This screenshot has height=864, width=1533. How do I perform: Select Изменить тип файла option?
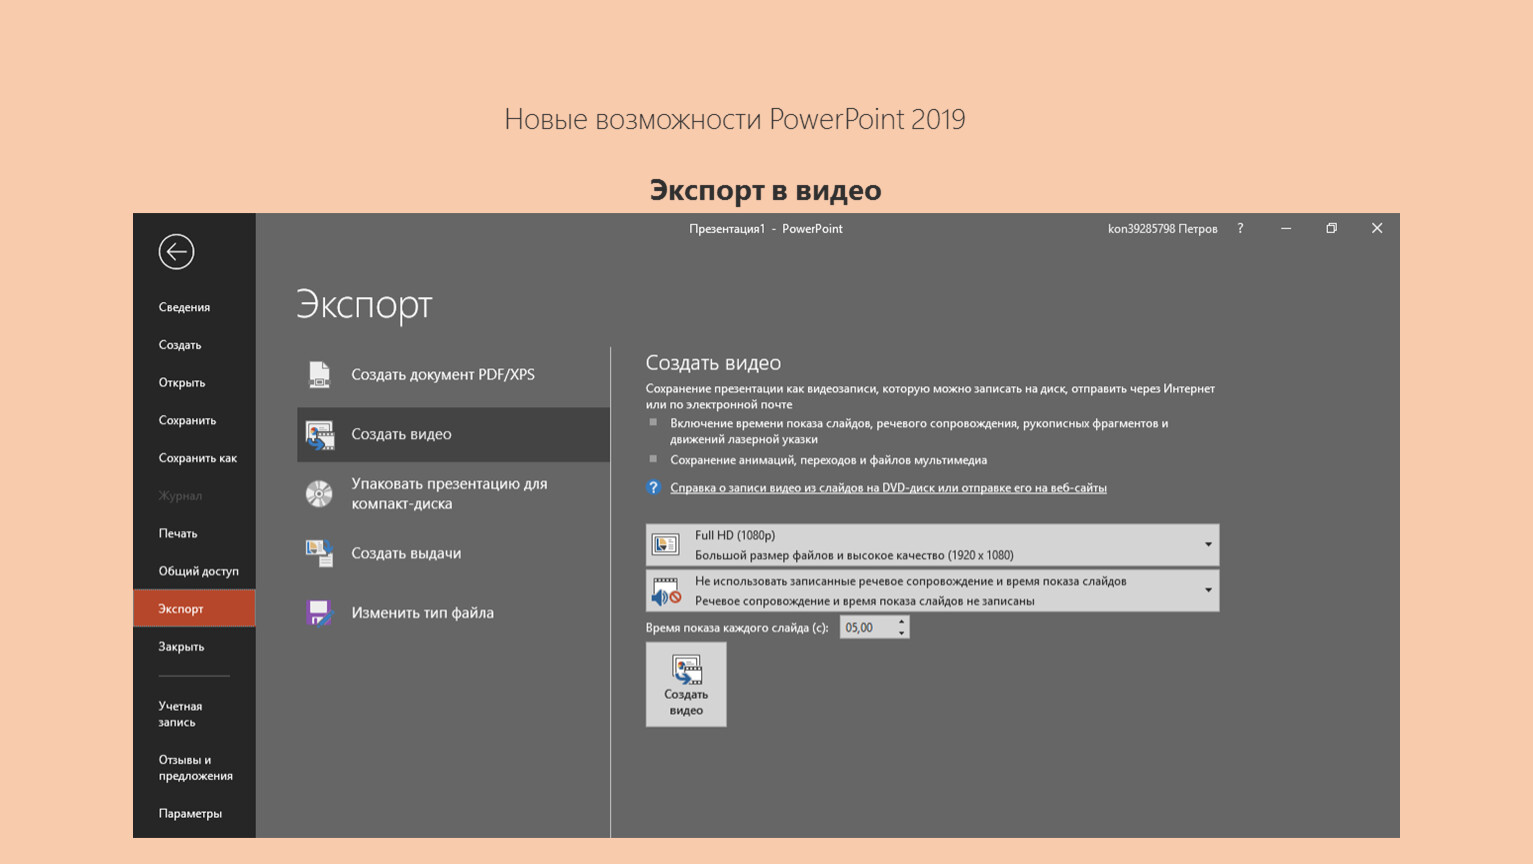[x=453, y=612]
